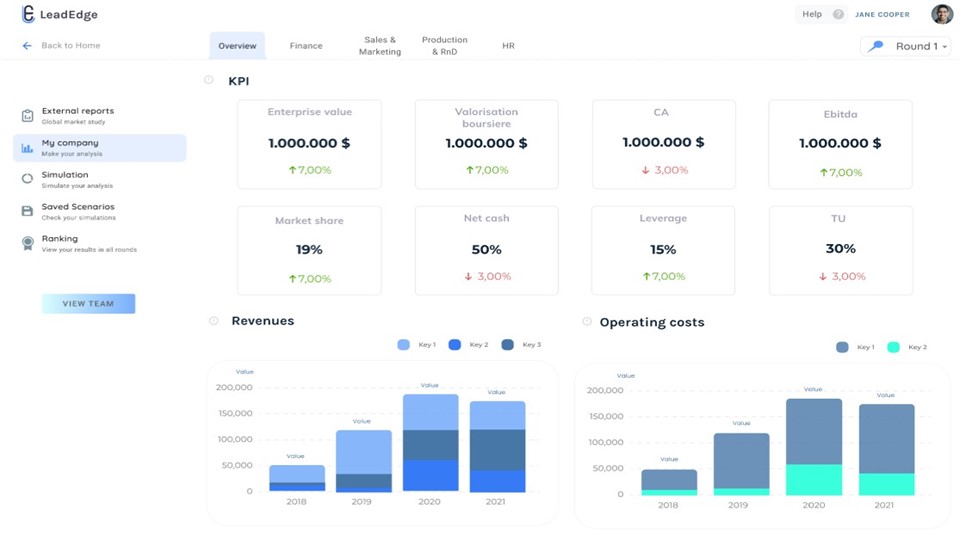Viewport: 960px width, 540px height.
Task: Go to the HR tab
Action: pos(508,46)
